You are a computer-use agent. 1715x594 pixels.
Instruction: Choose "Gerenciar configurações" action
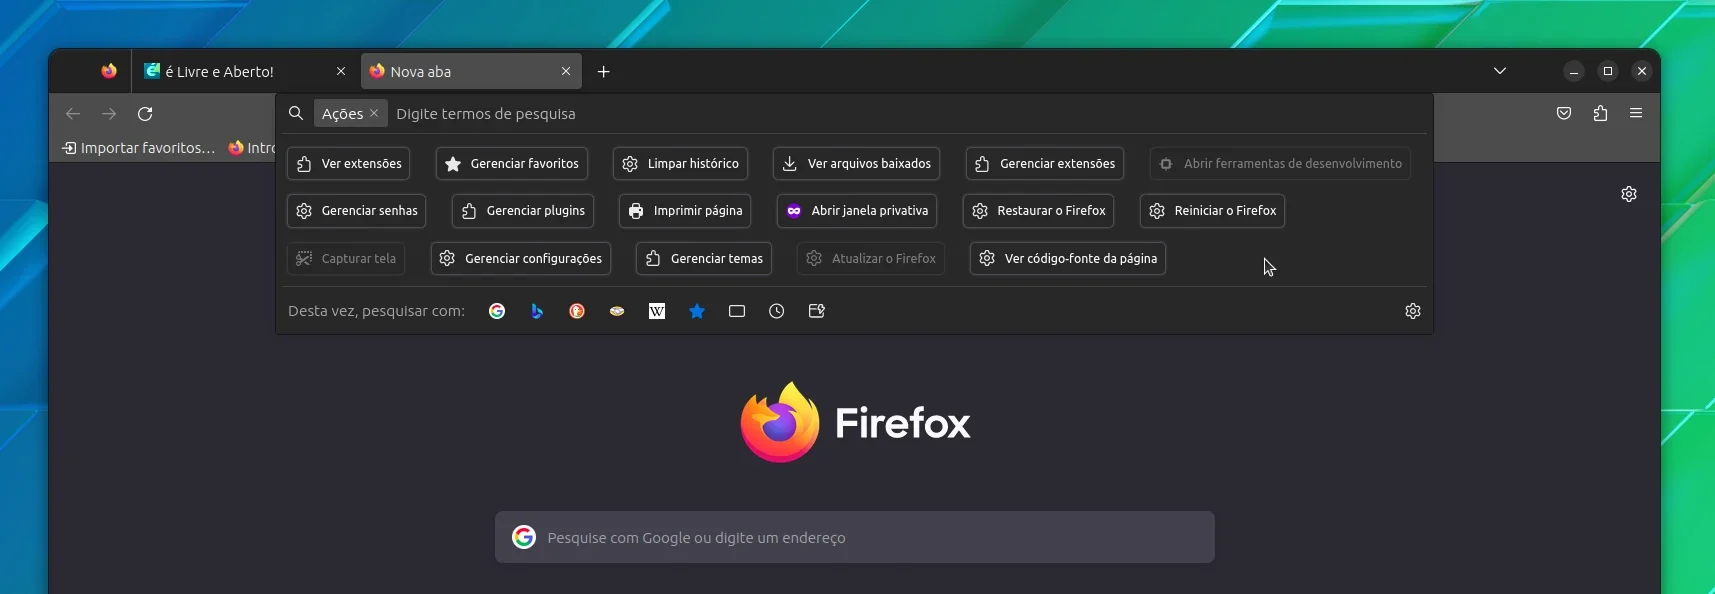[x=520, y=259]
